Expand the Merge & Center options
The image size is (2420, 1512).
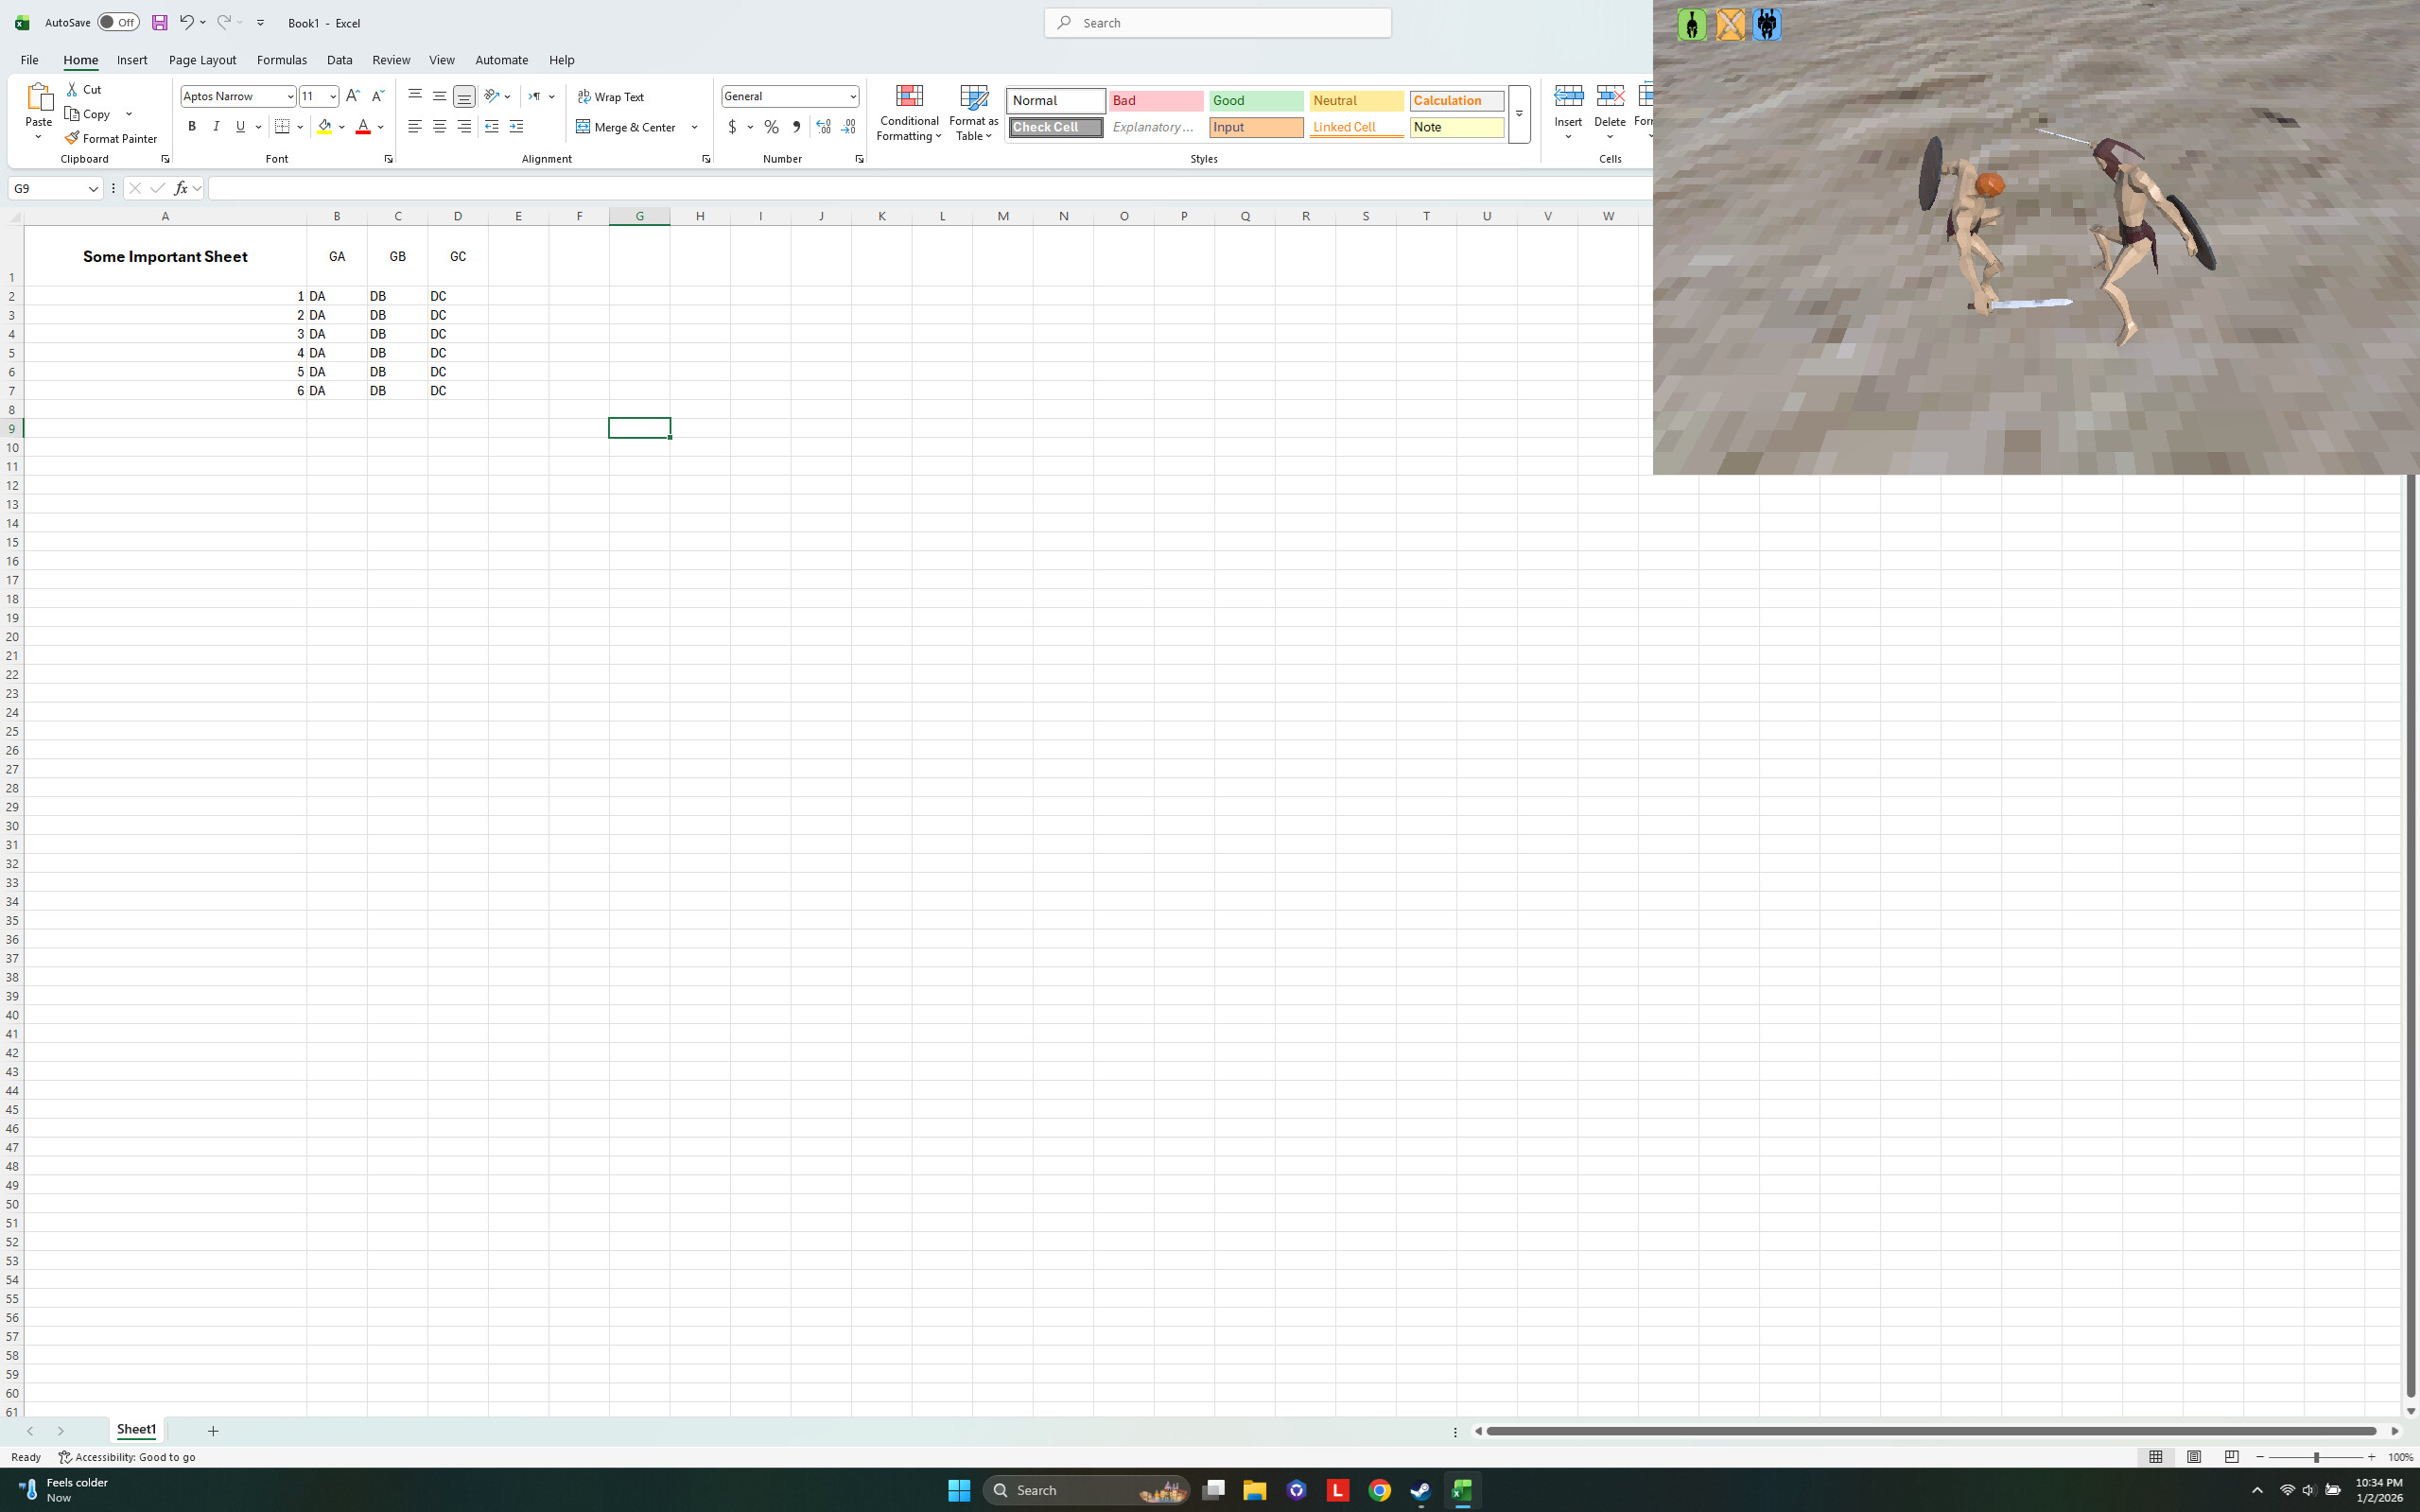click(x=695, y=127)
